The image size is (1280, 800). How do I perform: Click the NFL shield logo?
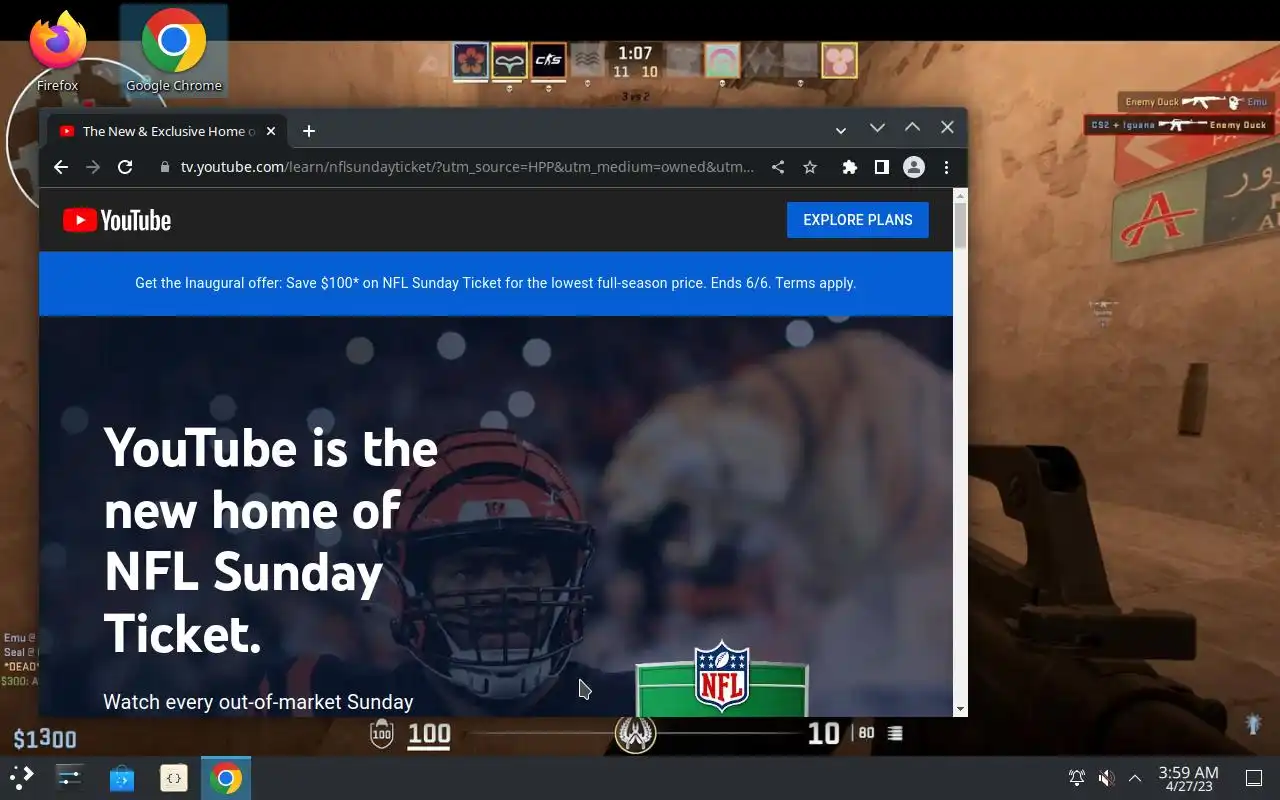coord(722,677)
